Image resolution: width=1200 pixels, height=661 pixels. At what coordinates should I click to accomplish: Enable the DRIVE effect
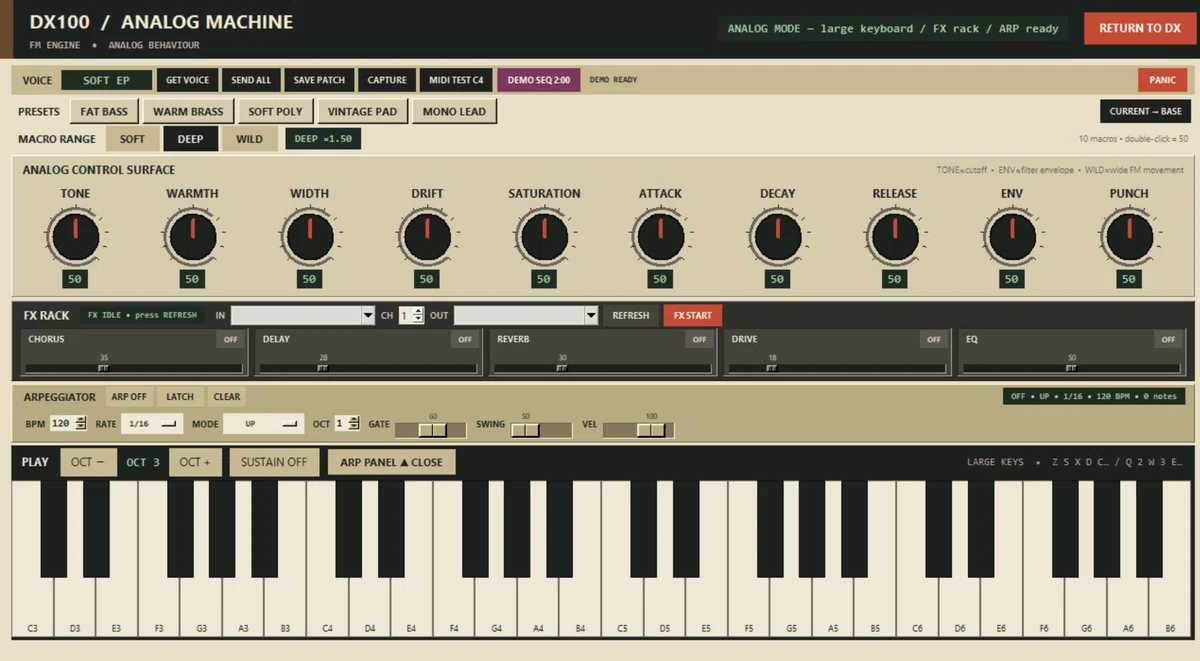934,340
